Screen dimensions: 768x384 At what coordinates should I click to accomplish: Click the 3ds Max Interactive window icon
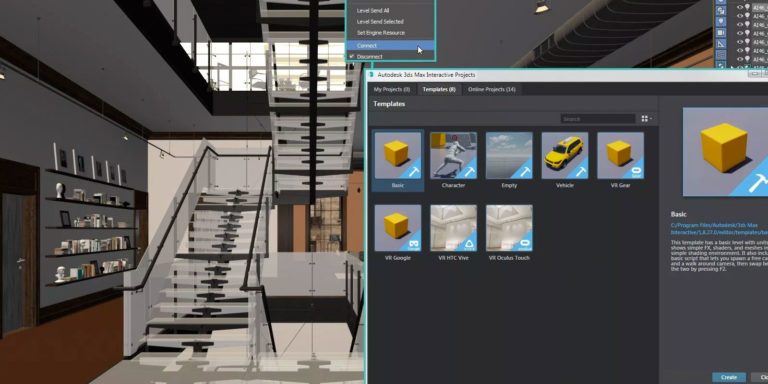(372, 75)
